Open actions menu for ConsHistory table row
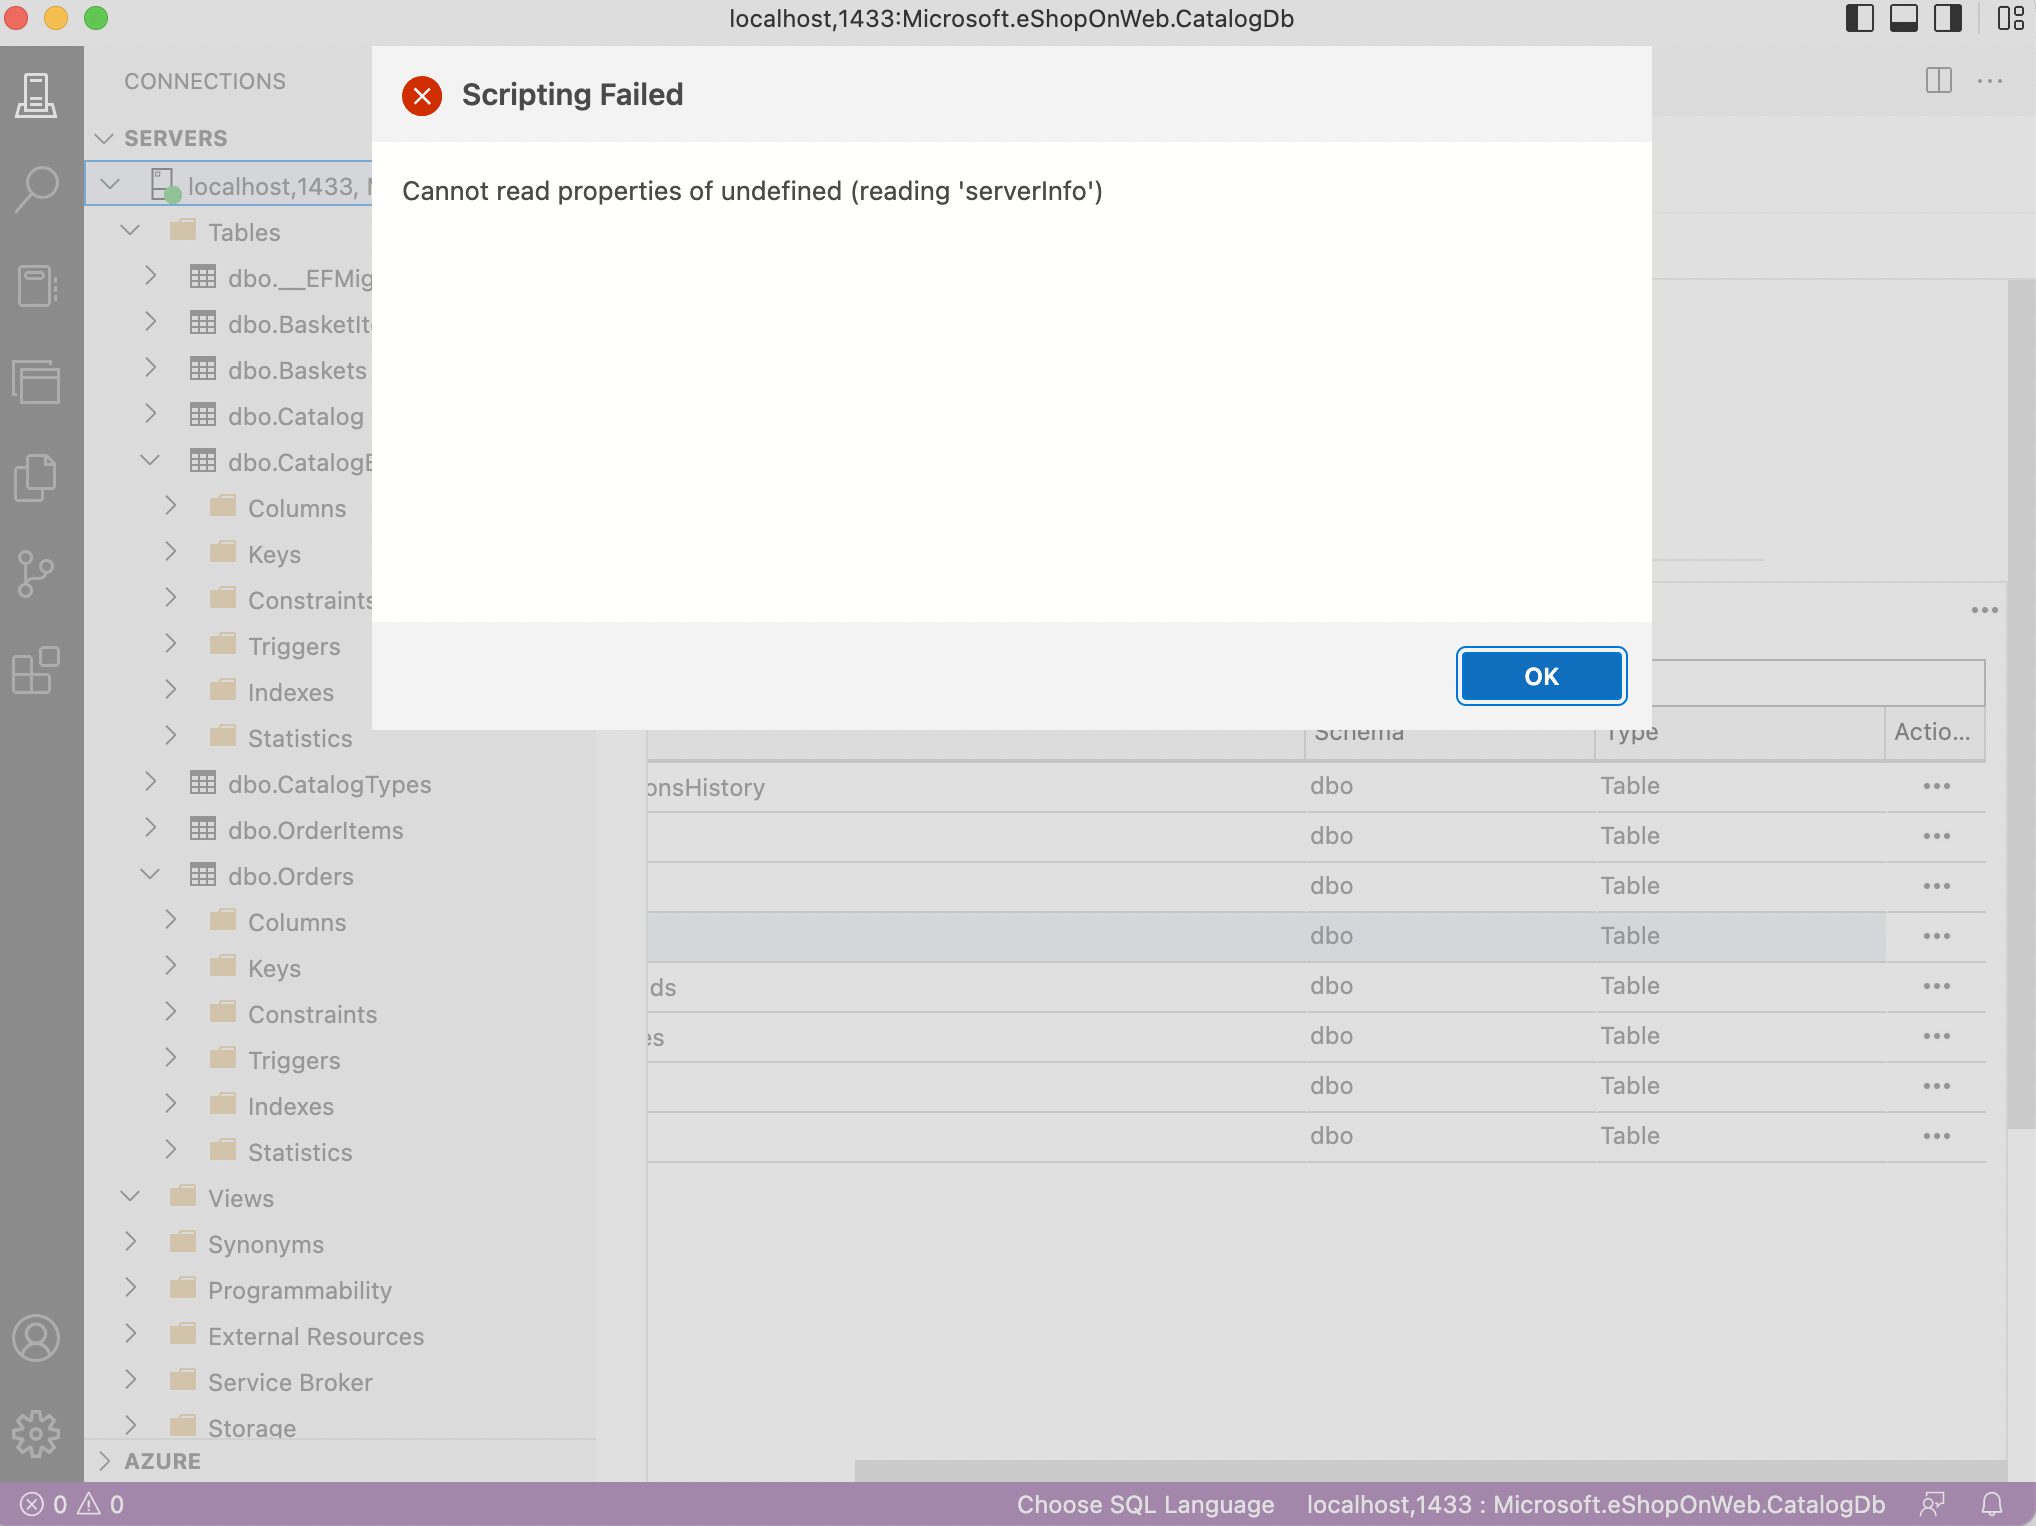Image resolution: width=2036 pixels, height=1526 pixels. tap(1937, 786)
